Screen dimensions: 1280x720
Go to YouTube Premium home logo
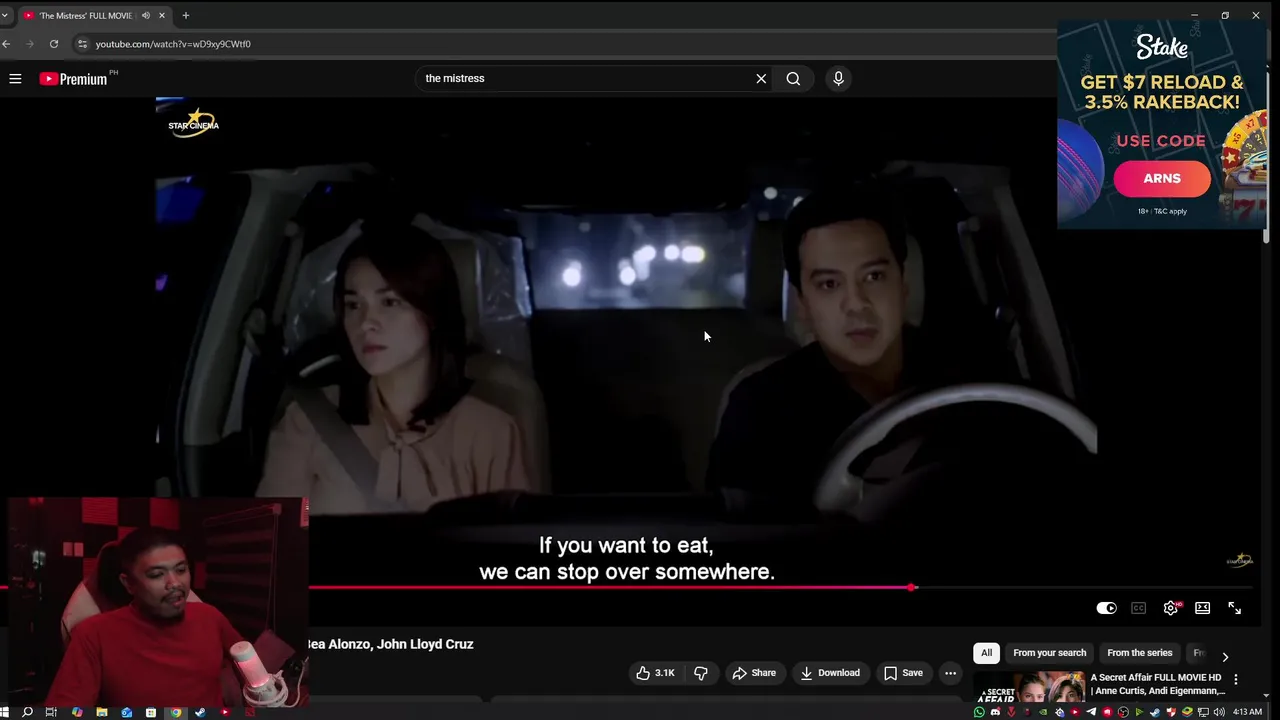click(74, 78)
